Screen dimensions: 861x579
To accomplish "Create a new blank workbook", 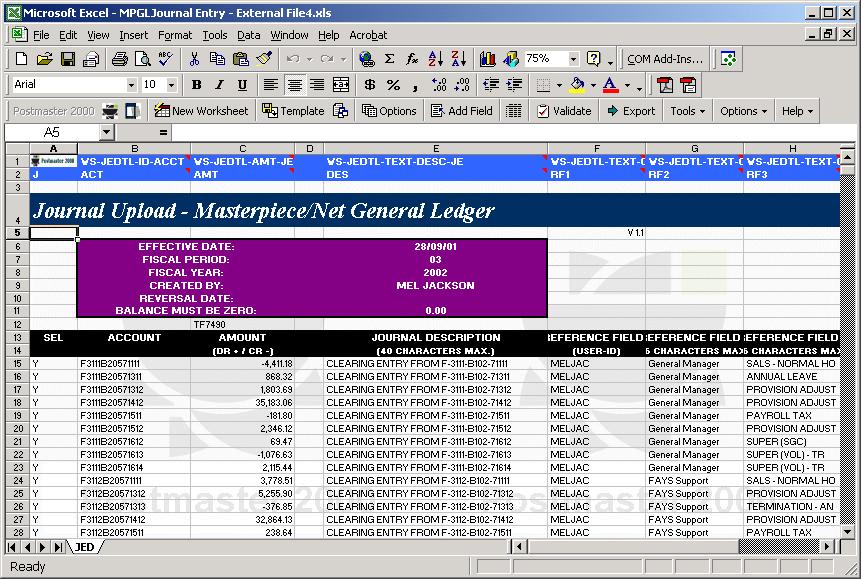I will point(21,59).
